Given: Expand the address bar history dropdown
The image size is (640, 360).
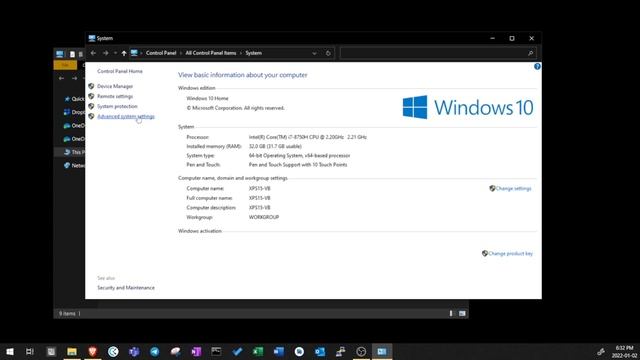Looking at the screenshot, I should point(314,53).
